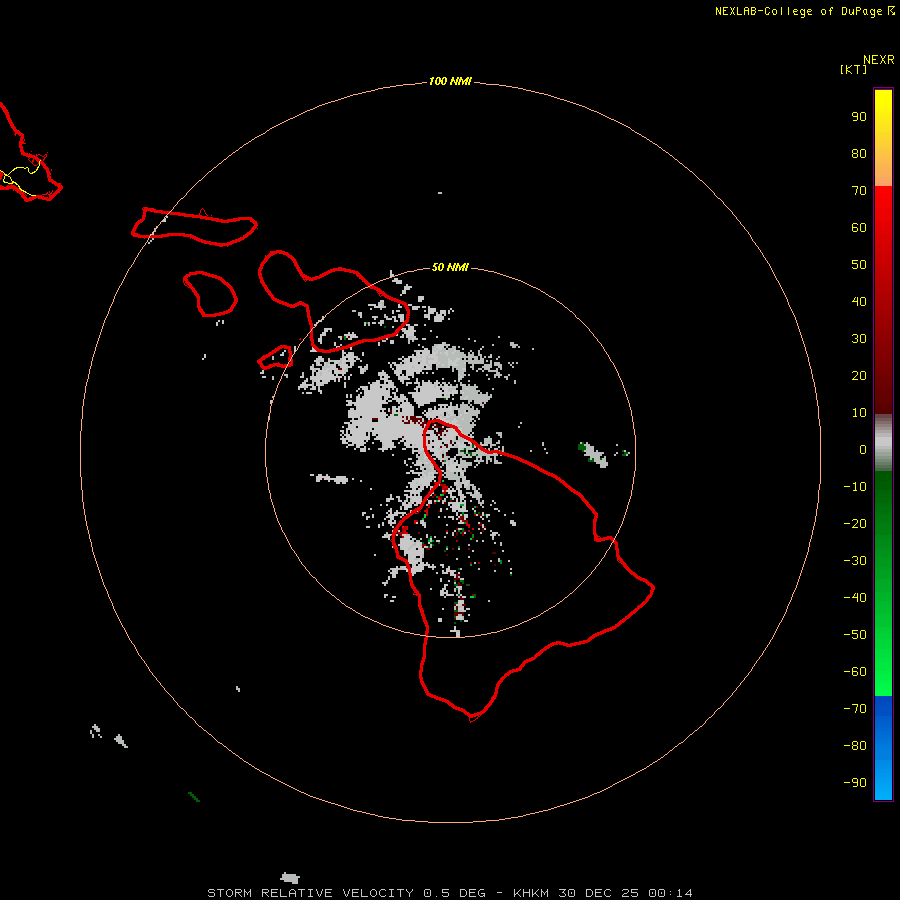Click the -90 knot colorbar label

click(855, 783)
